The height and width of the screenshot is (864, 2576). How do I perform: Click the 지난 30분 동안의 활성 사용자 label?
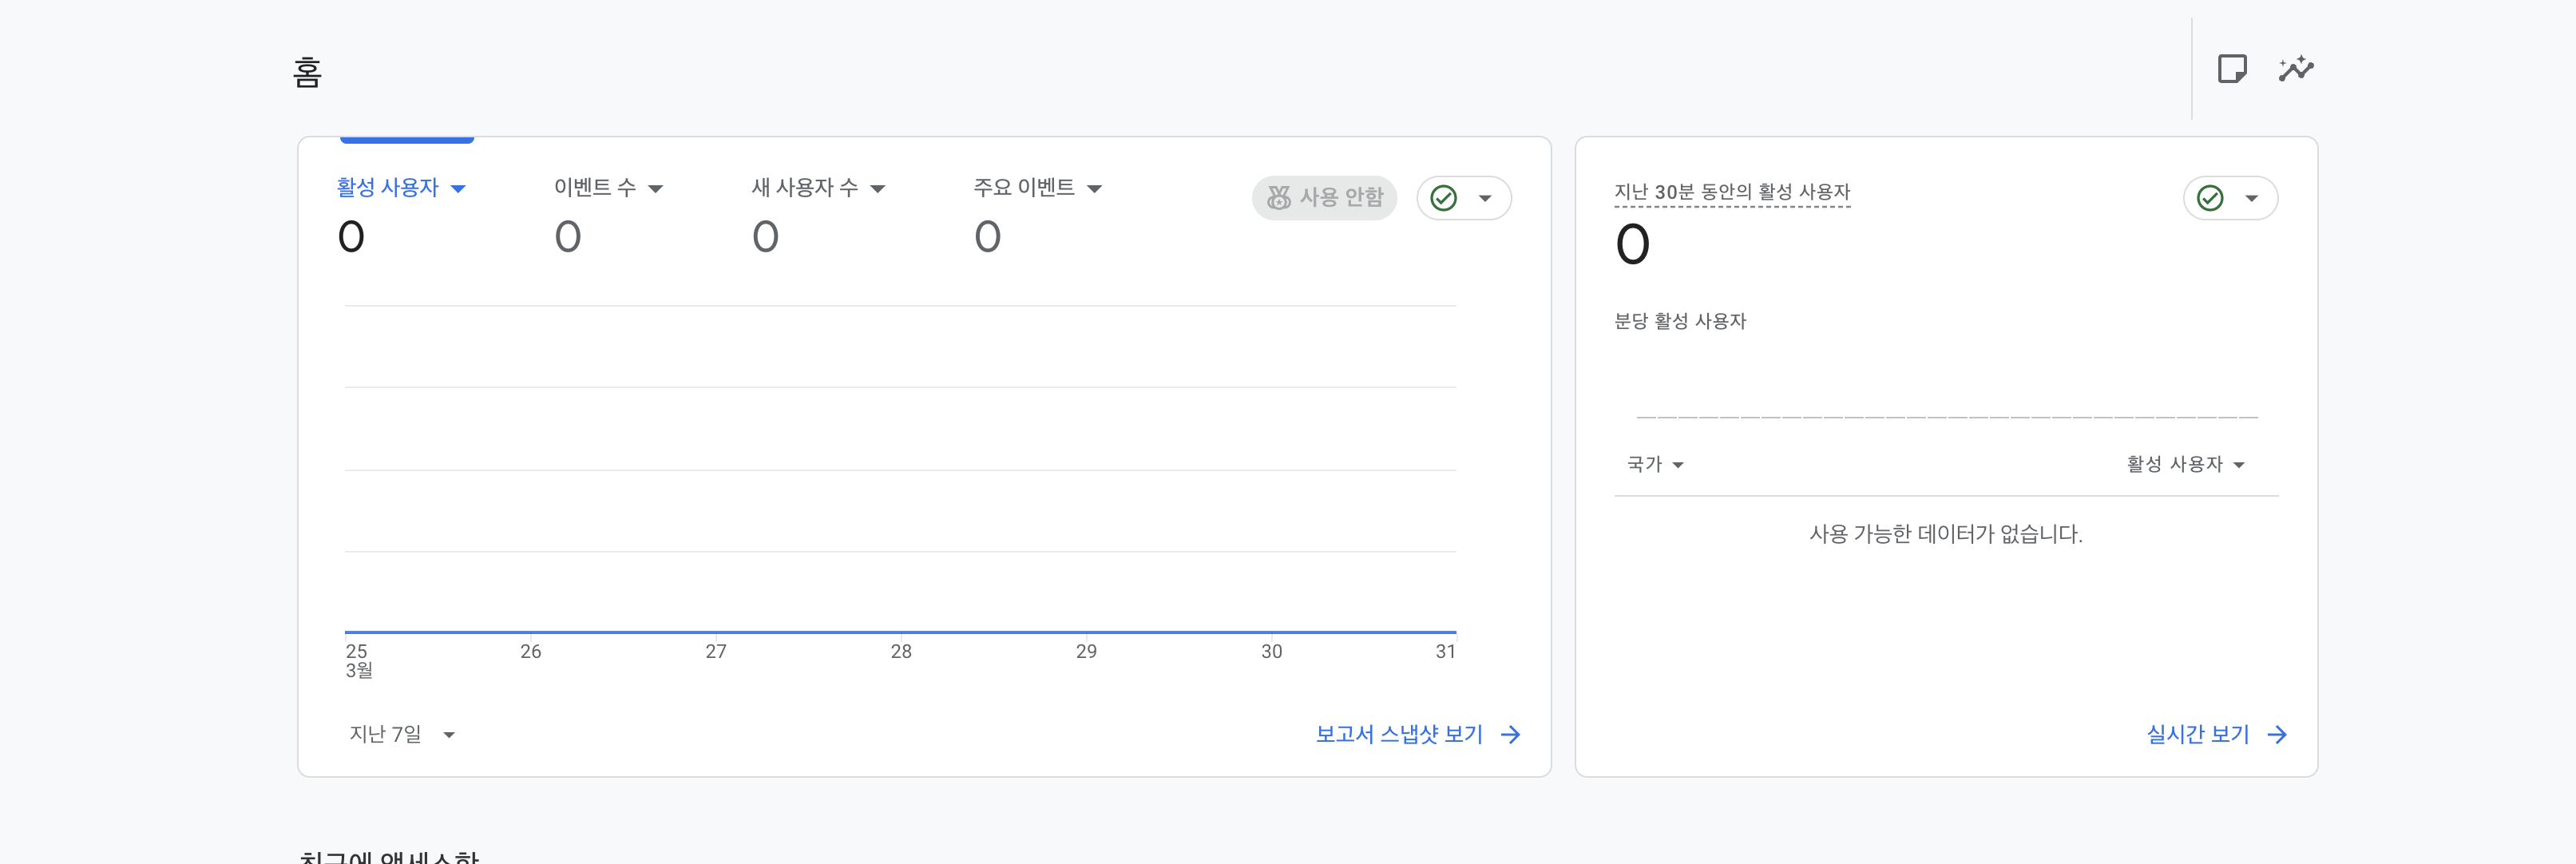coord(1732,192)
